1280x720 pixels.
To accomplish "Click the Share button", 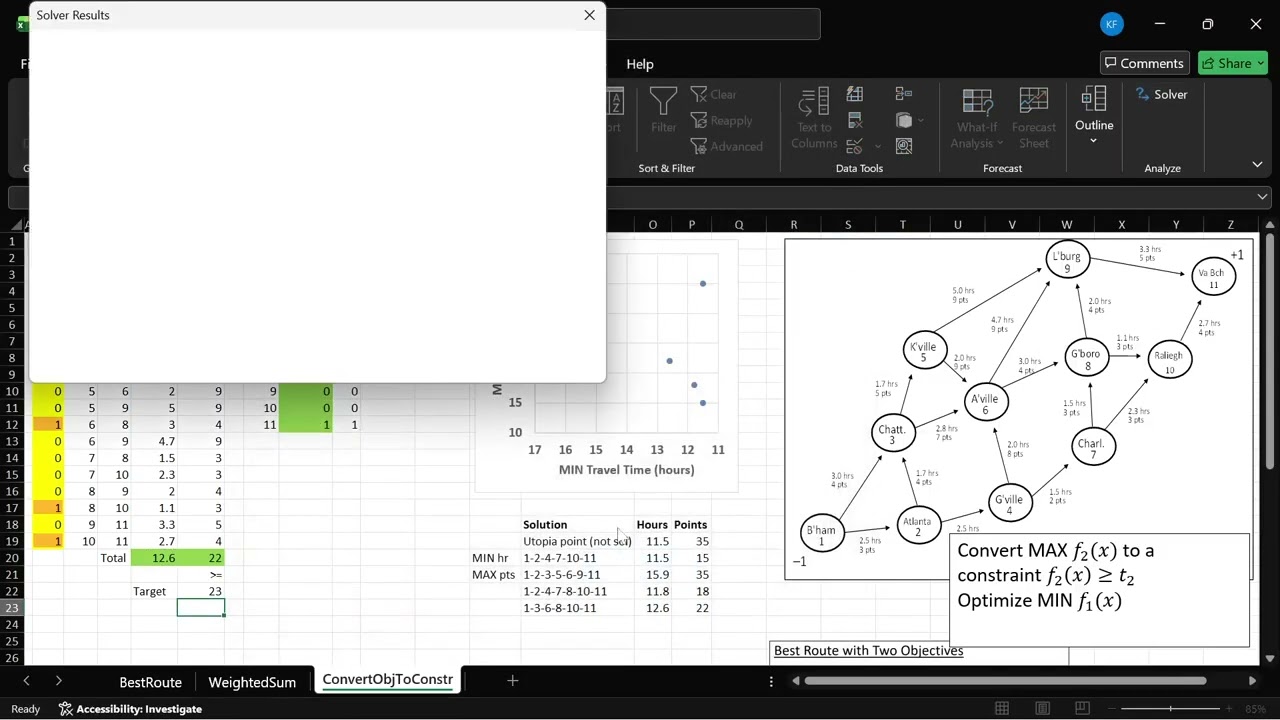I will (1233, 63).
